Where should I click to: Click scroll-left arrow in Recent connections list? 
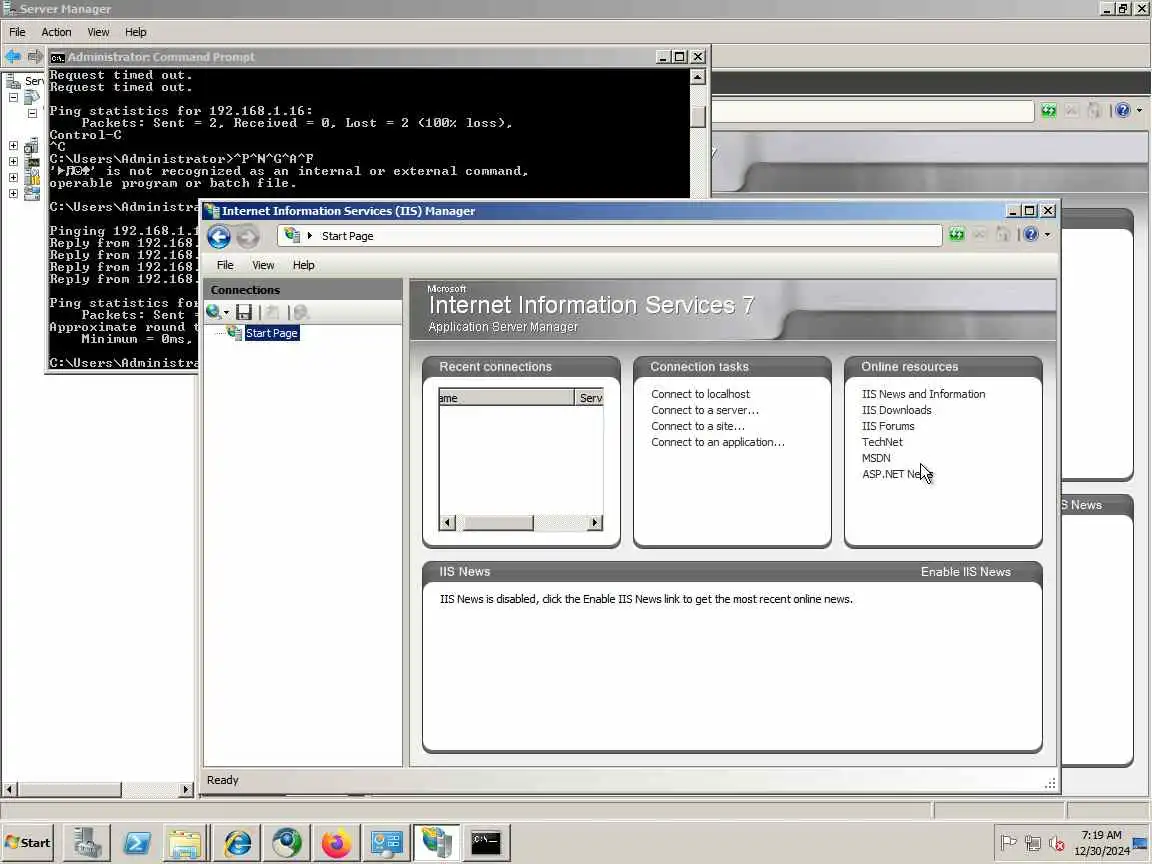click(447, 523)
